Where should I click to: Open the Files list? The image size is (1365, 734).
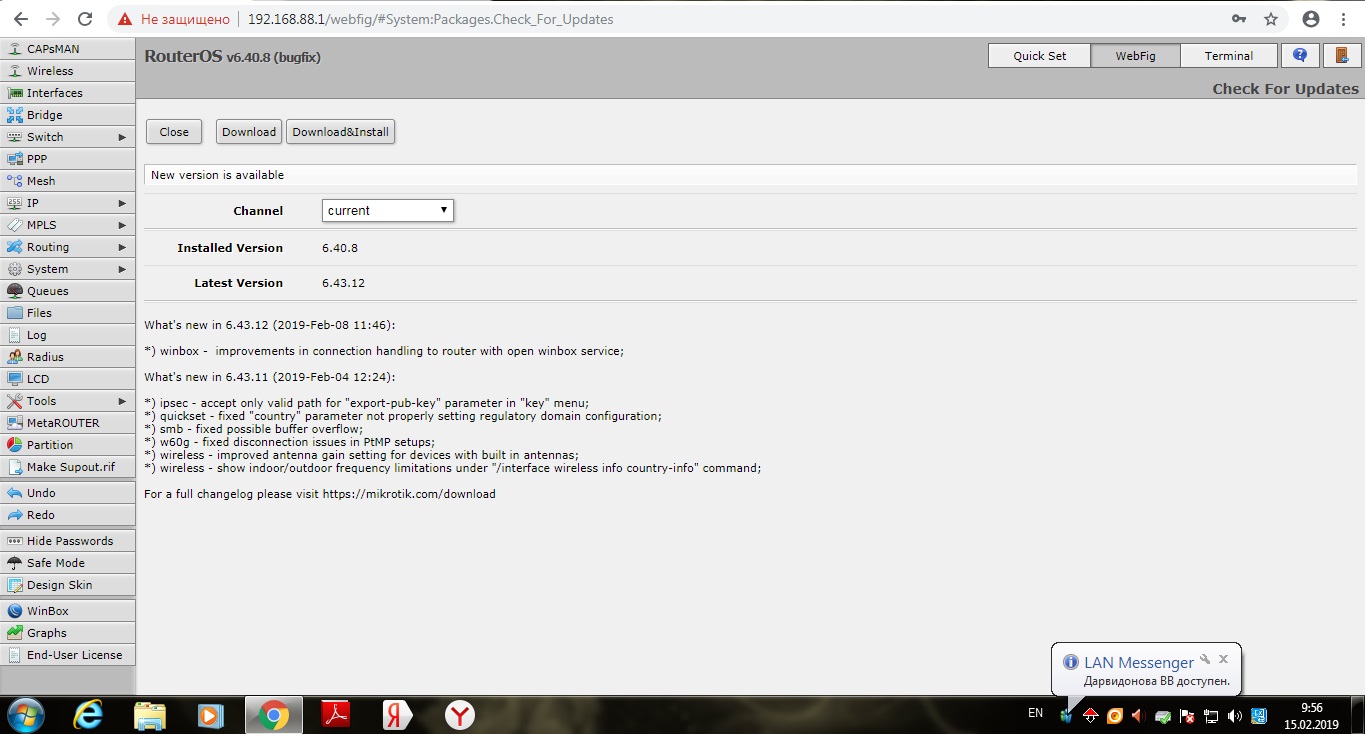coord(68,313)
